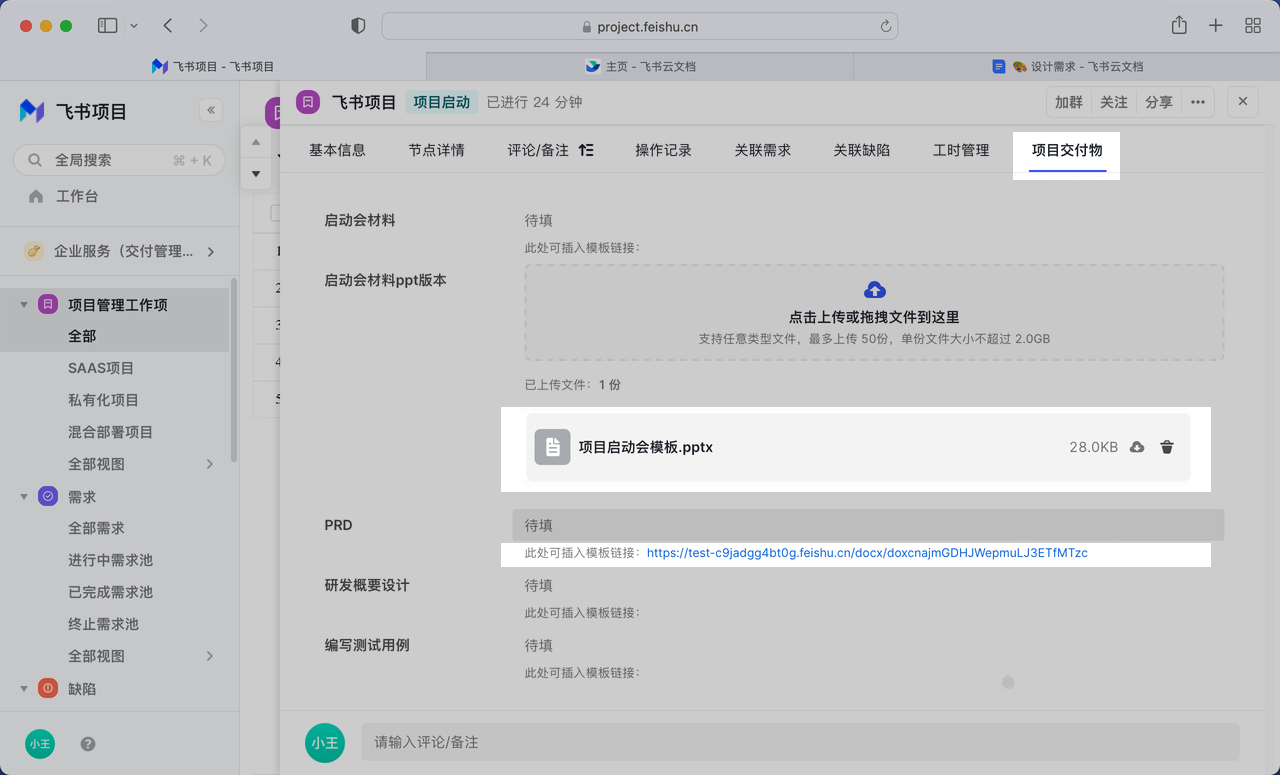Click the cloud upload icon
This screenshot has width=1280, height=775.
point(874,291)
